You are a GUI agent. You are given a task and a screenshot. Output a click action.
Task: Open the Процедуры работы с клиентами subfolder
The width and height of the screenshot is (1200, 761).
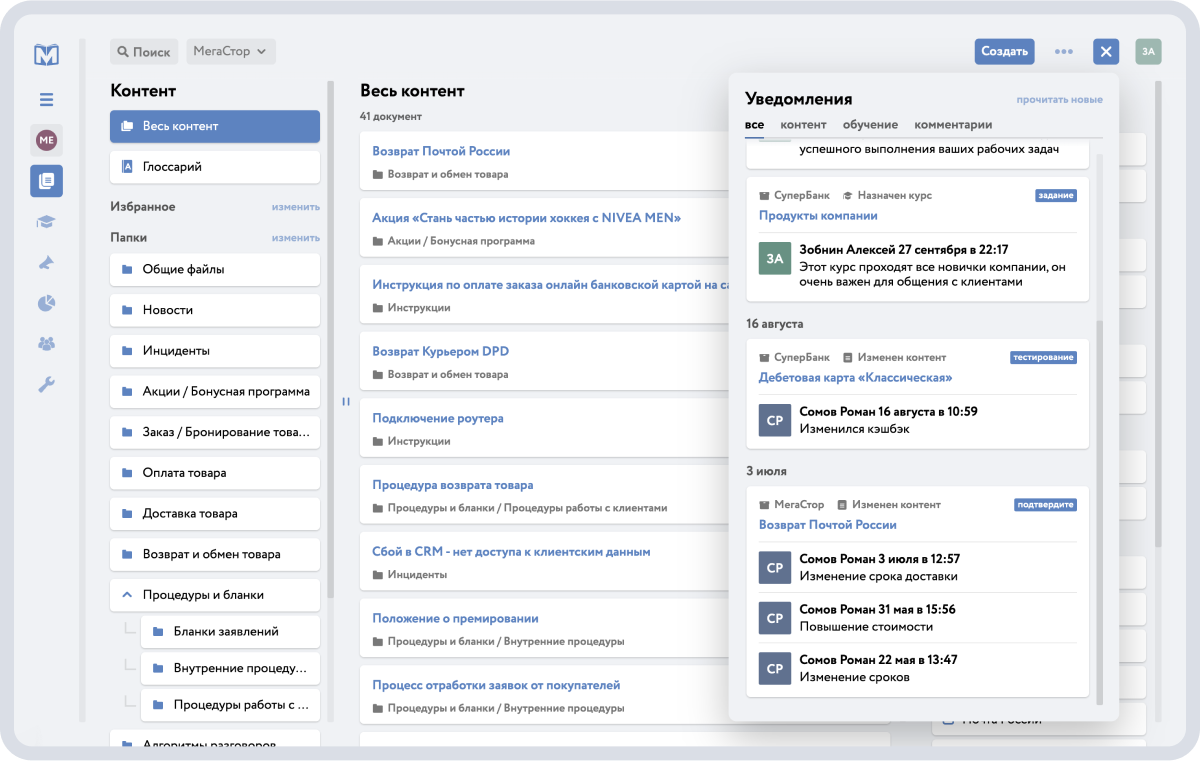(x=230, y=705)
